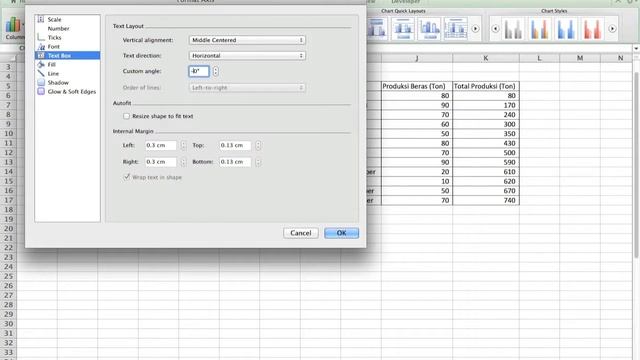Click the Fill paint bucket icon
The image size is (640, 360).
[x=41, y=64]
